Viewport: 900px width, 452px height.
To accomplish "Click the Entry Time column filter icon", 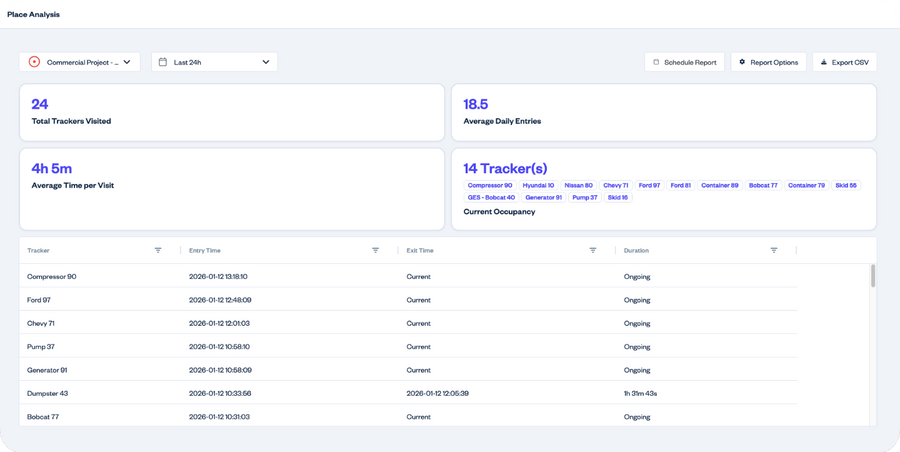I will 375,250.
